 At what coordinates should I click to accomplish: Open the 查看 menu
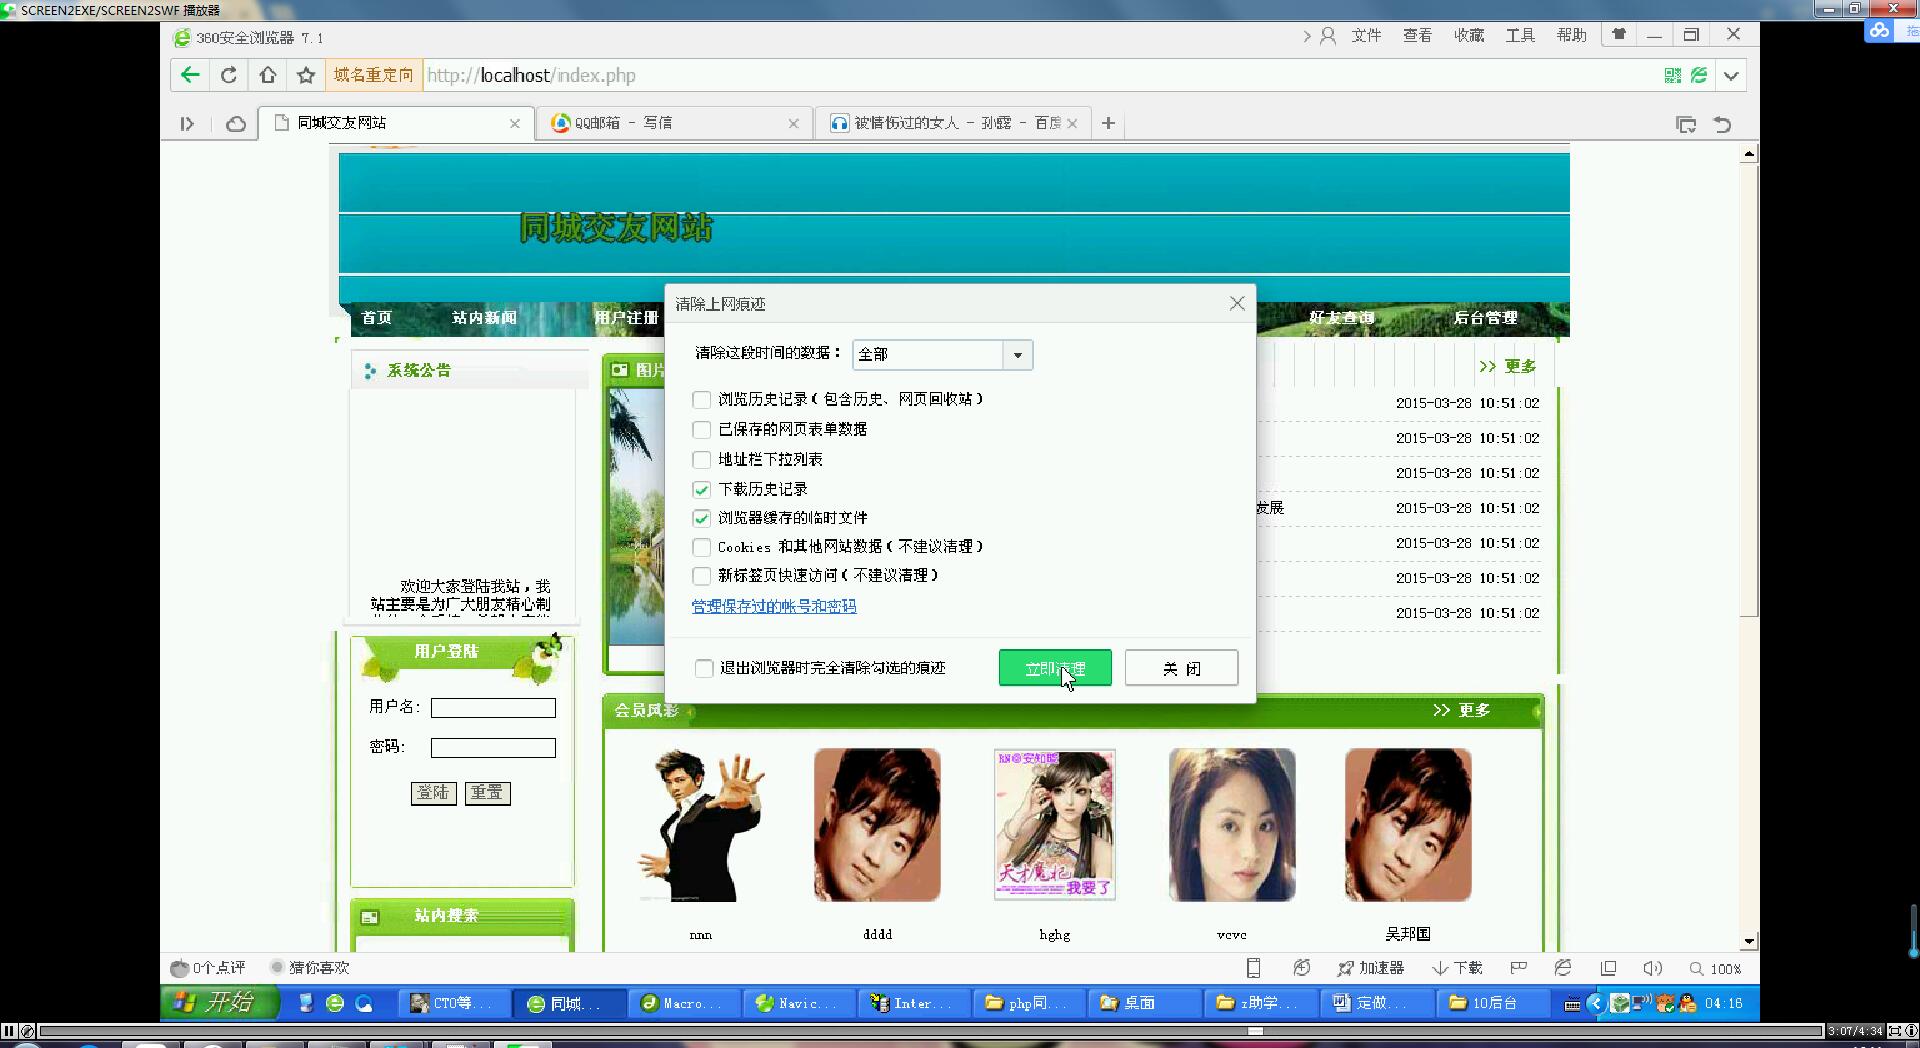(x=1417, y=35)
